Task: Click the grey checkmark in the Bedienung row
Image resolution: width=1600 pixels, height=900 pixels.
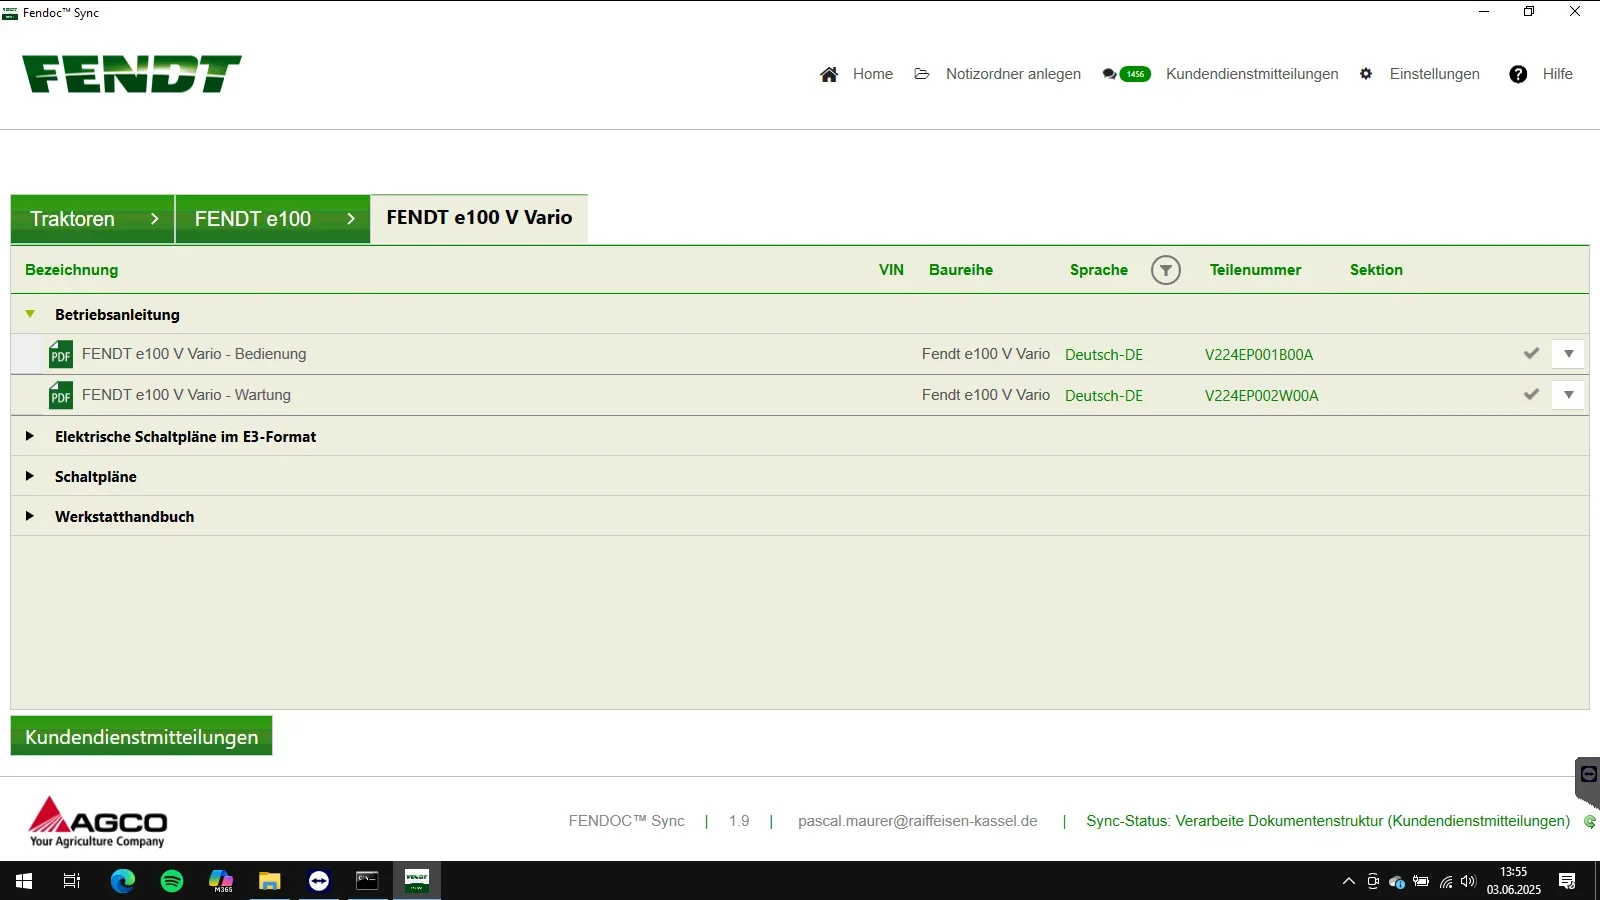Action: [x=1531, y=354]
